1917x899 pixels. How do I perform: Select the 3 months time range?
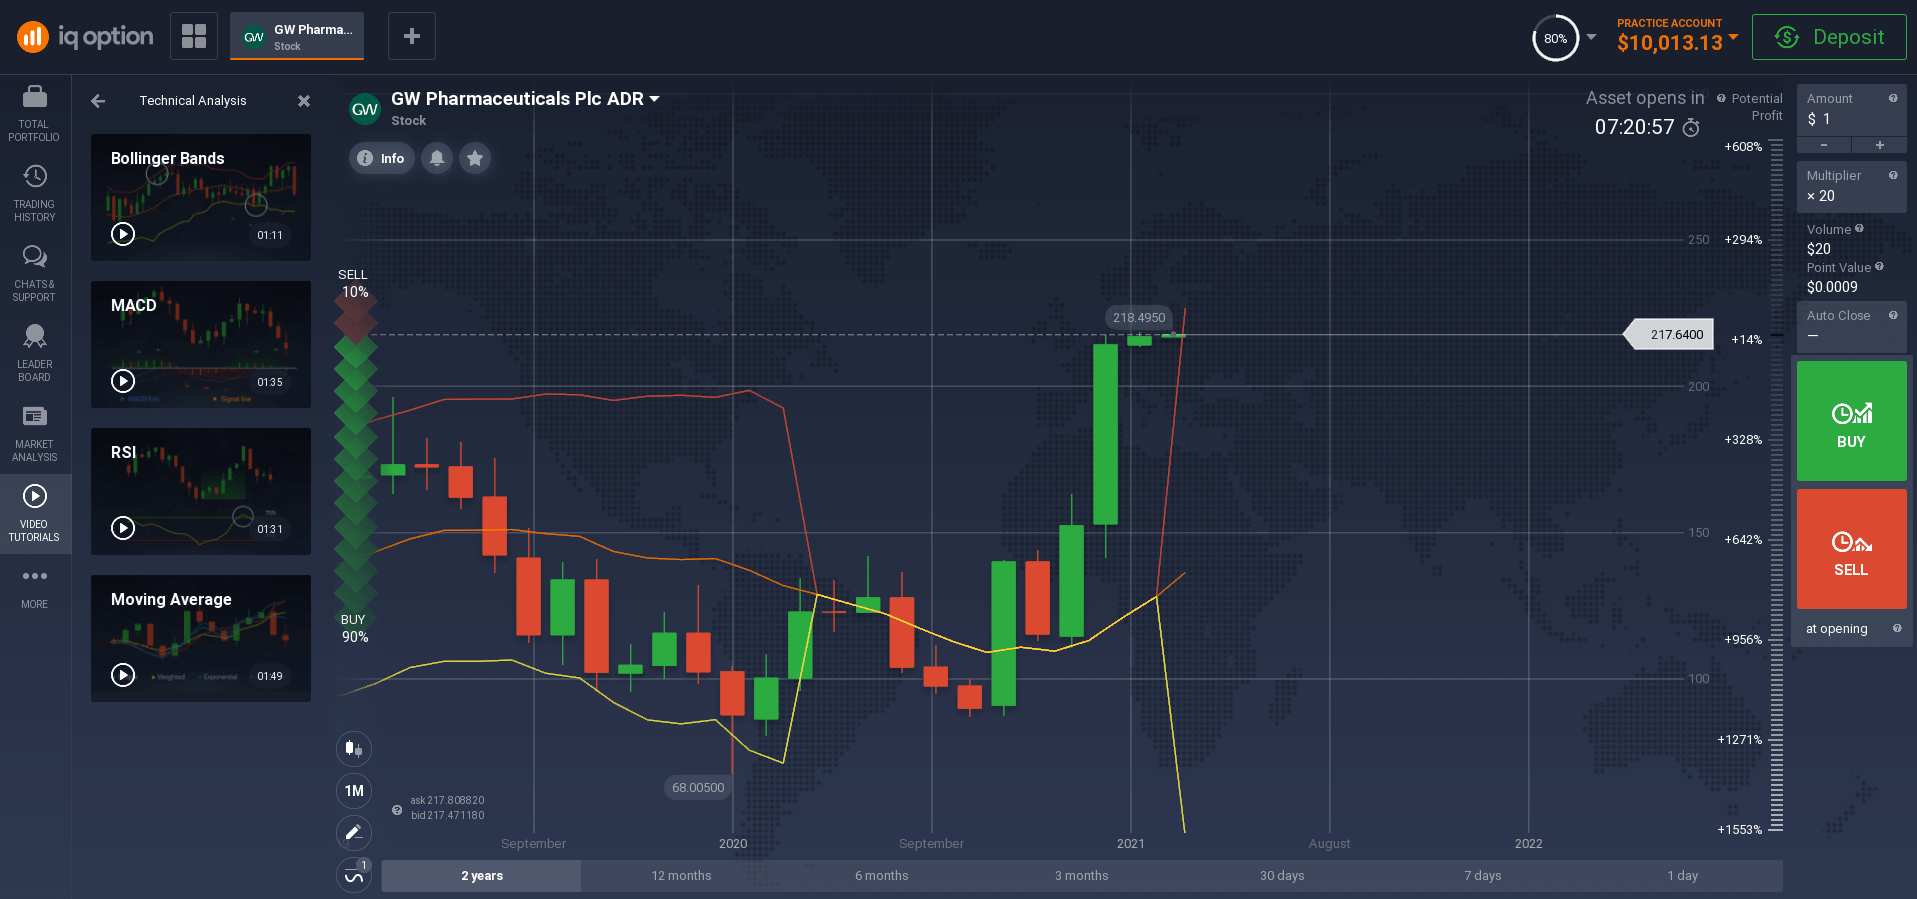[x=1081, y=876]
